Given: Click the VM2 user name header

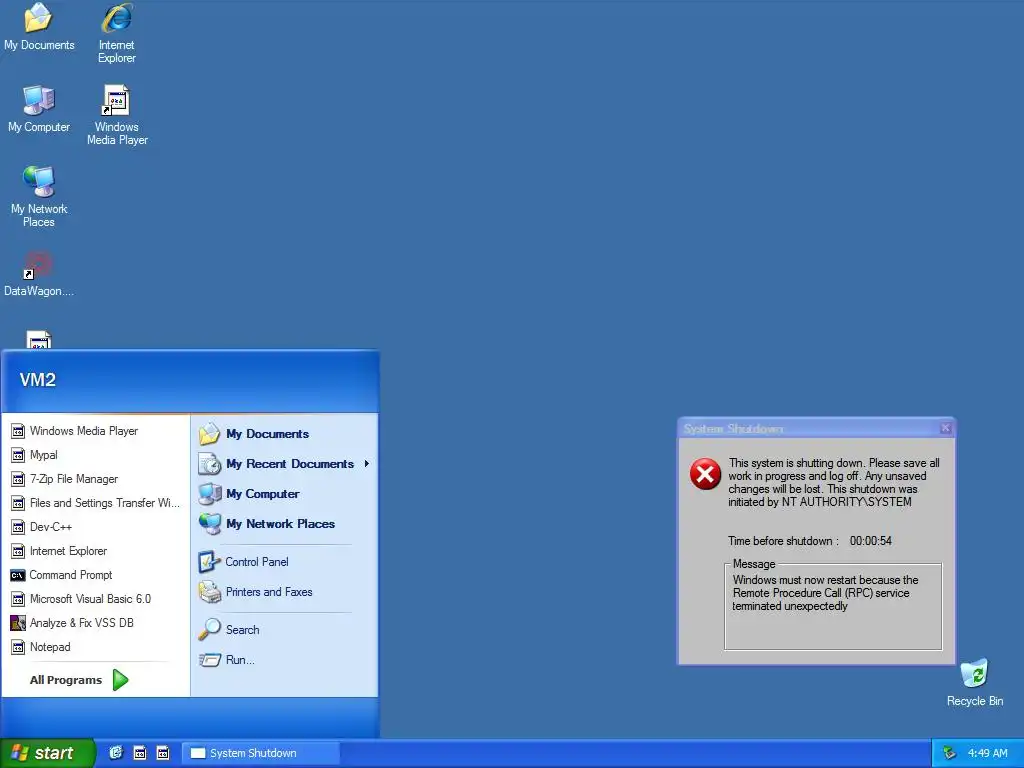Looking at the screenshot, I should pos(38,380).
